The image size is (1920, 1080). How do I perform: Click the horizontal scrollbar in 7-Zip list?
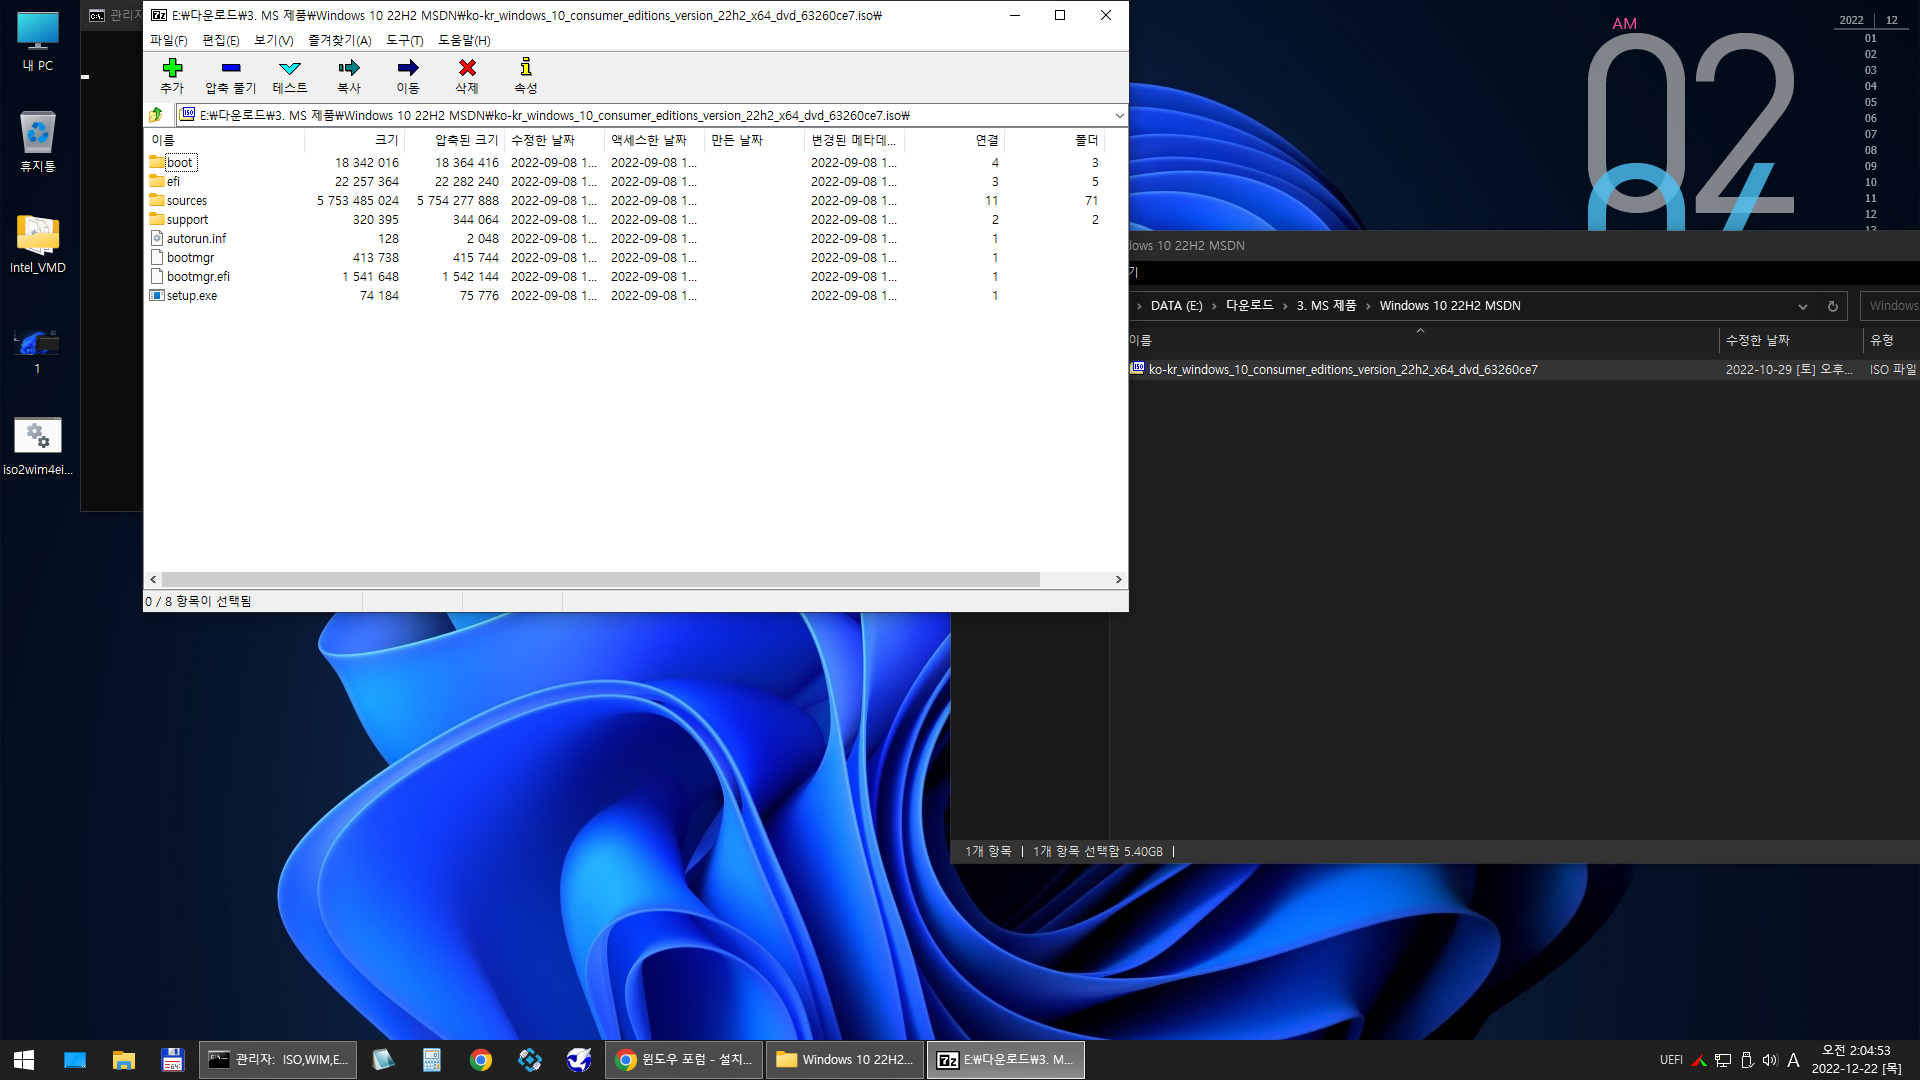click(x=600, y=580)
